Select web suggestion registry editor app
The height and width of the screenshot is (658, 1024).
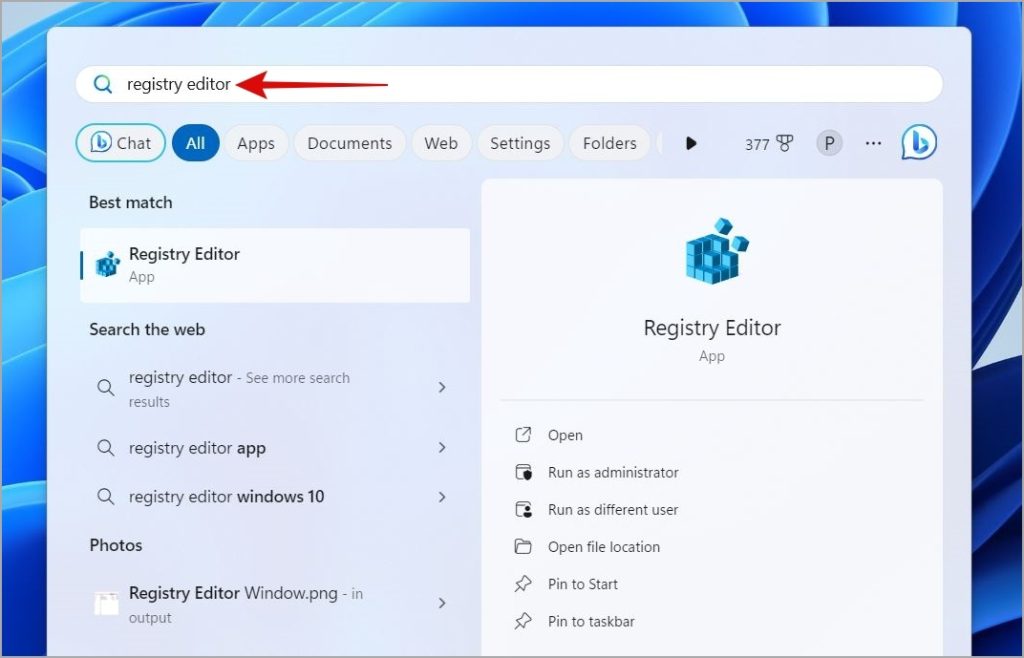point(275,448)
